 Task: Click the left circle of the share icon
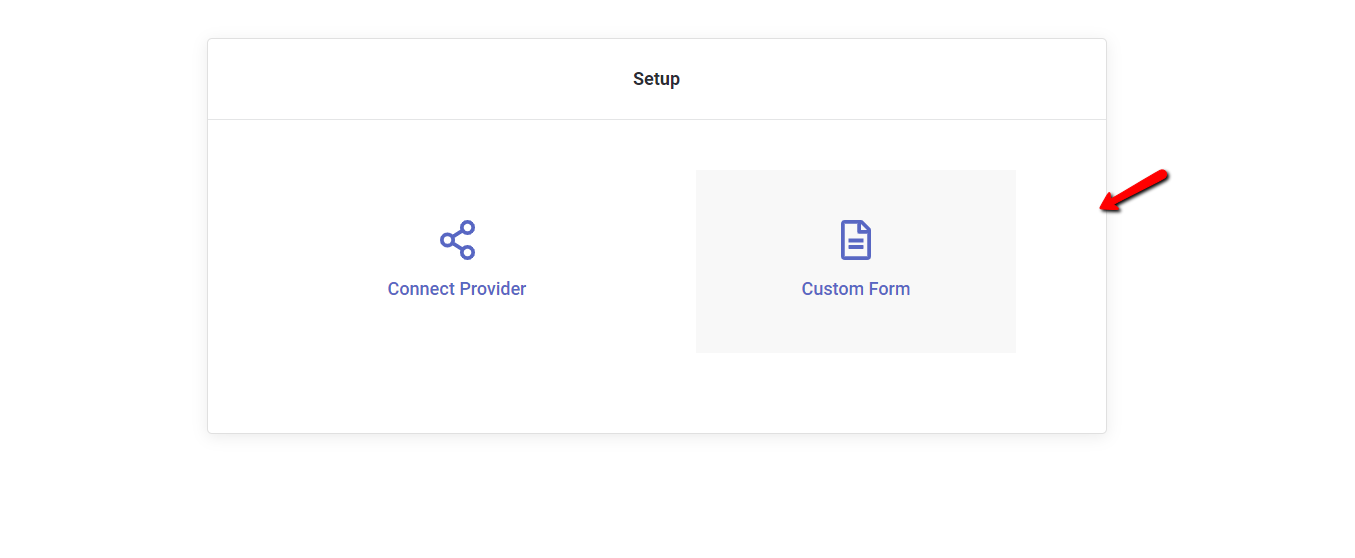(x=447, y=240)
